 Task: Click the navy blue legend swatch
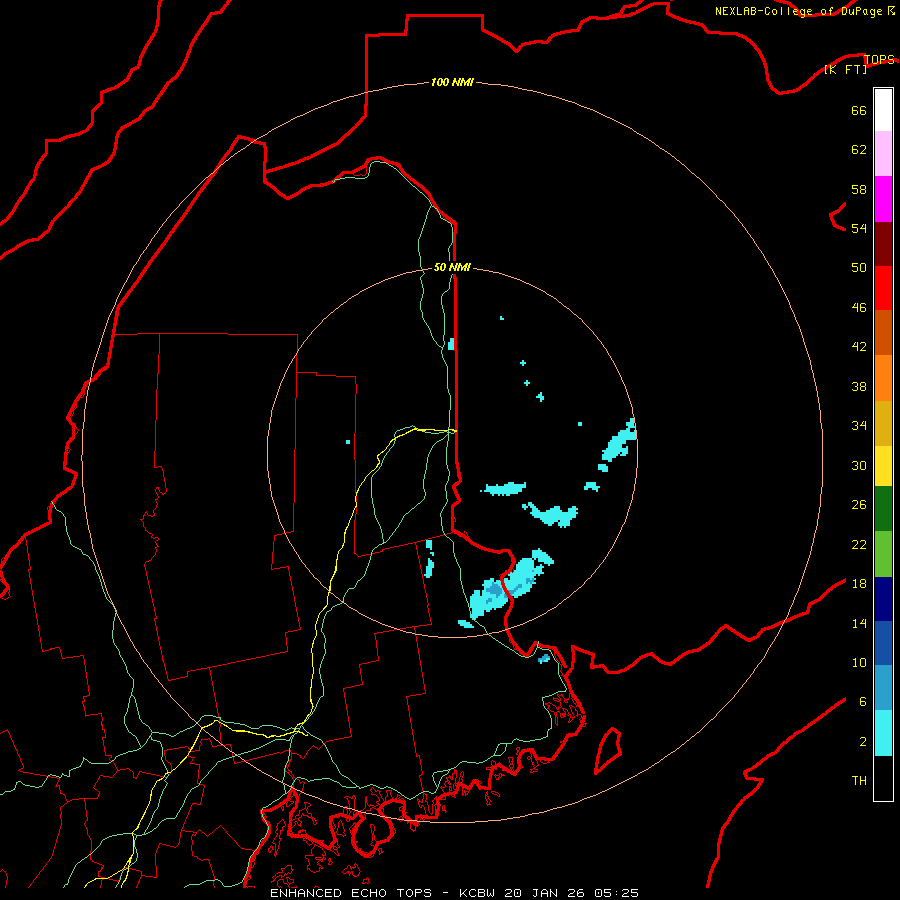(x=883, y=599)
